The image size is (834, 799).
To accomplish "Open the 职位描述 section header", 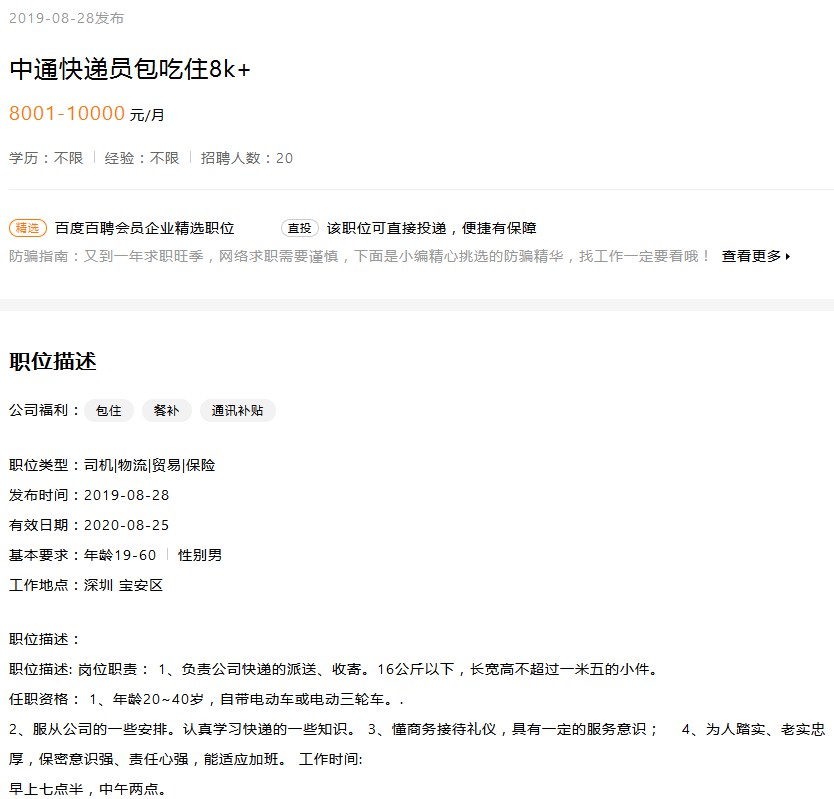I will pos(53,362).
